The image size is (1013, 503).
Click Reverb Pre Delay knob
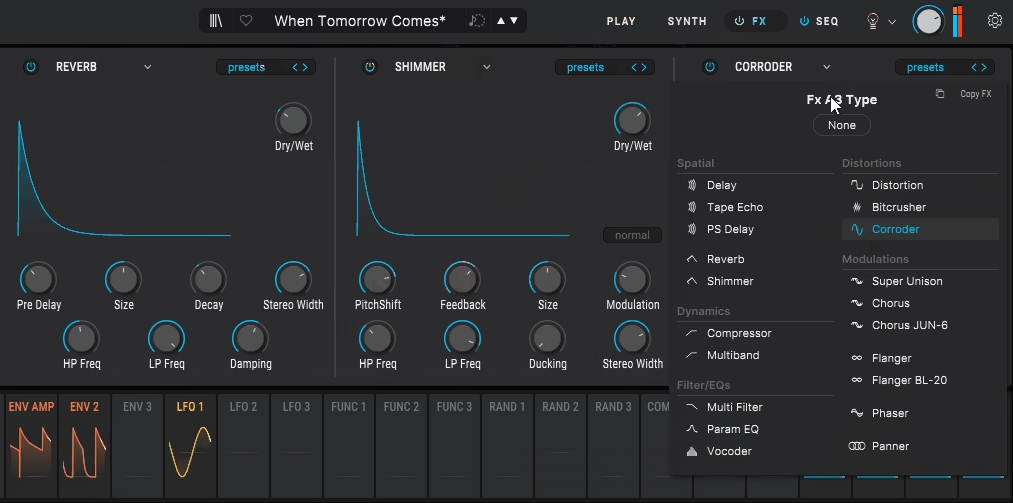pos(39,280)
